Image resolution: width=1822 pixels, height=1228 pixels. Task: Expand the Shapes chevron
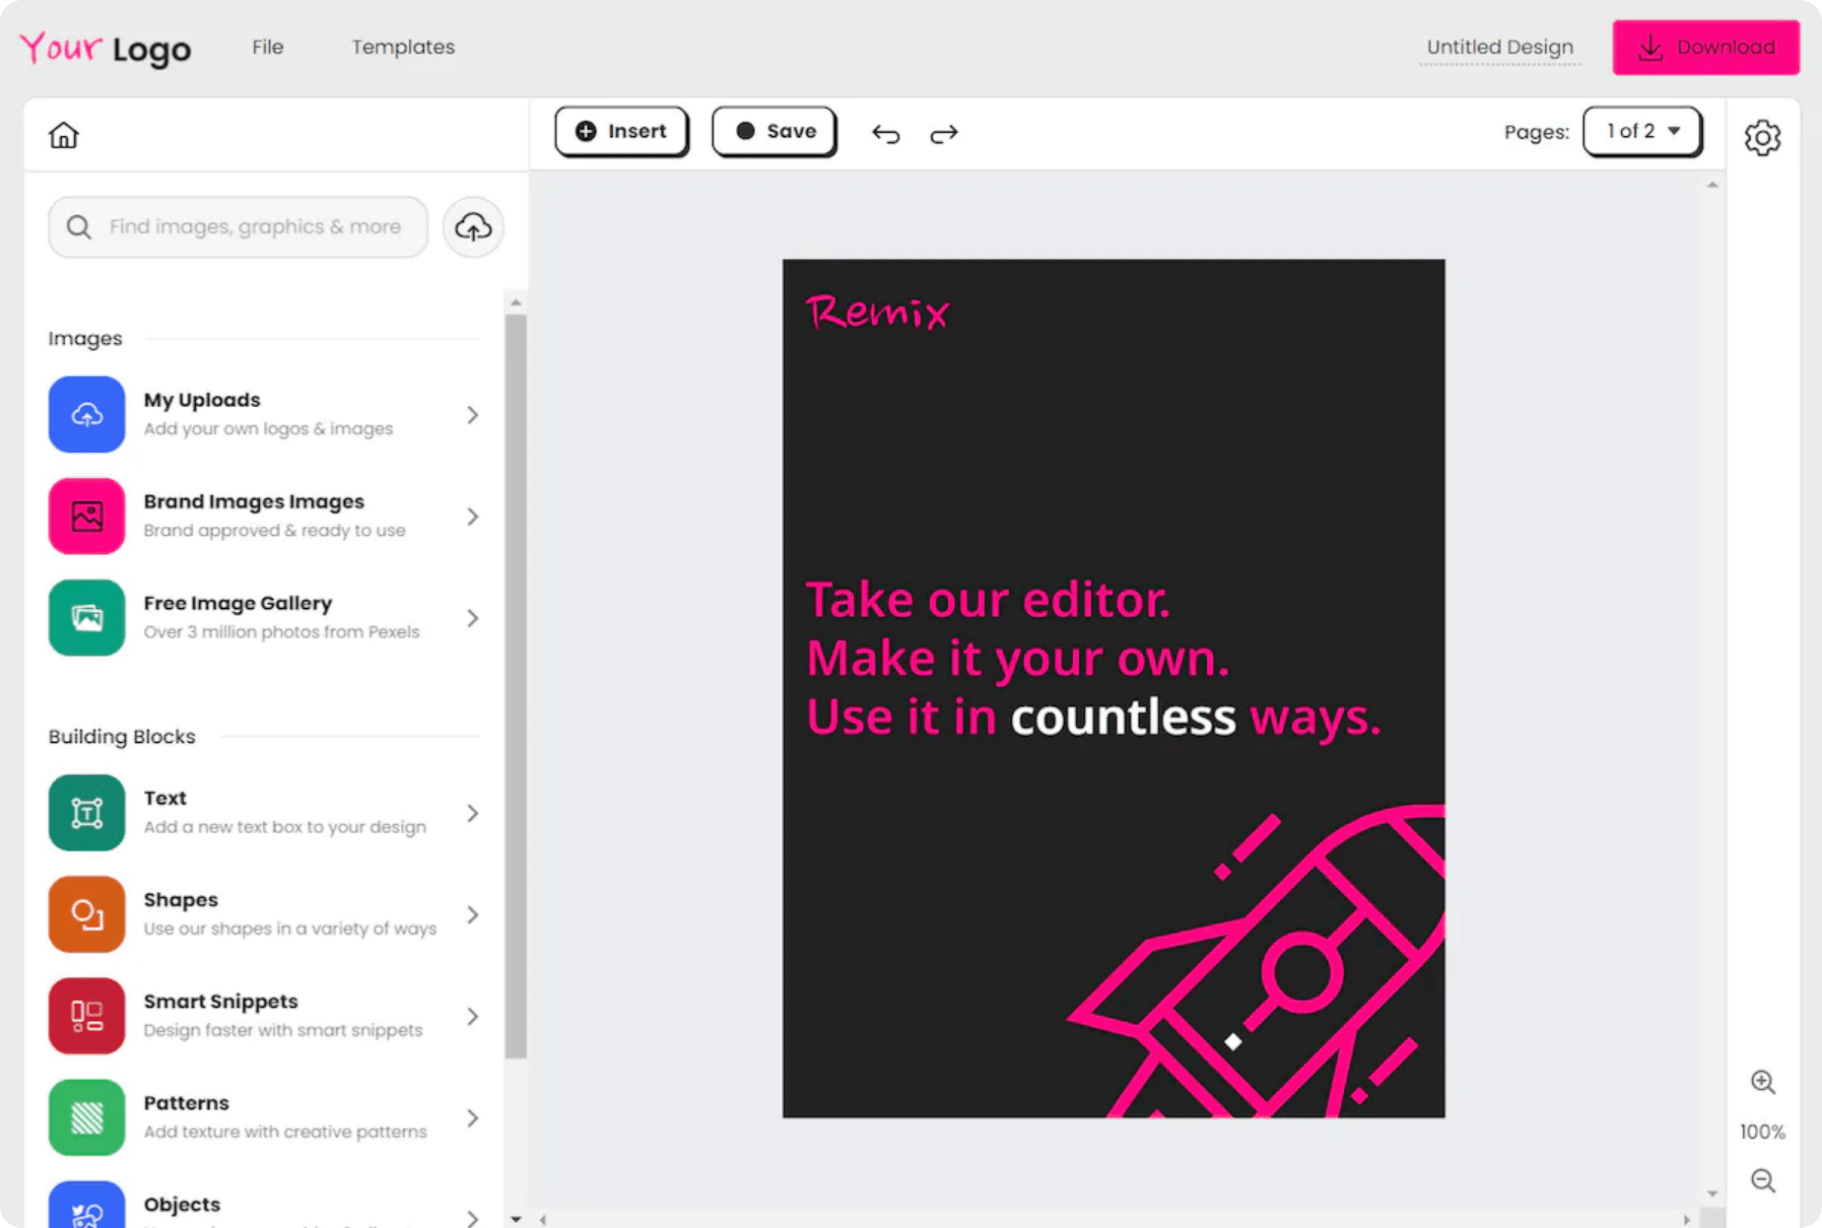(473, 915)
